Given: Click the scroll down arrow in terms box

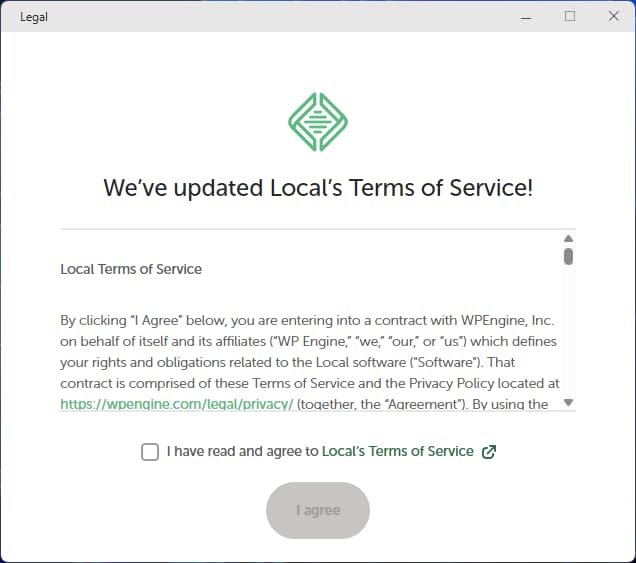Looking at the screenshot, I should 568,402.
